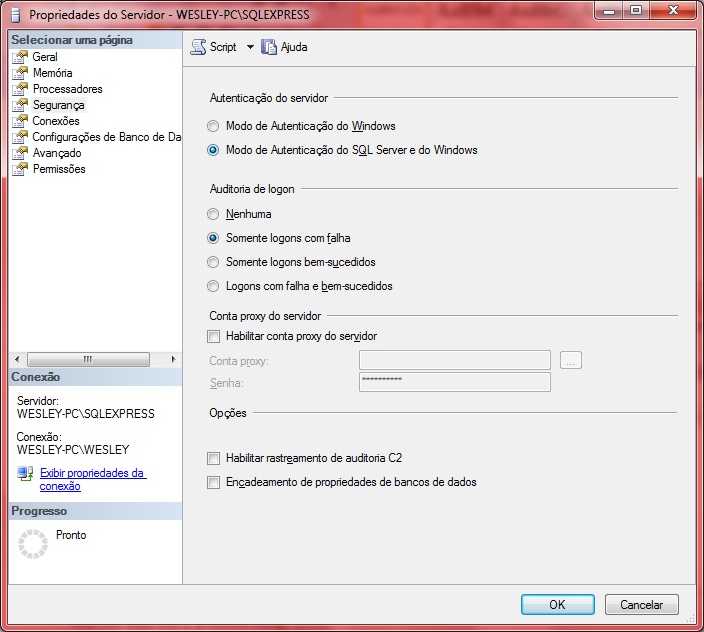Open the Avançado page icon

point(20,153)
